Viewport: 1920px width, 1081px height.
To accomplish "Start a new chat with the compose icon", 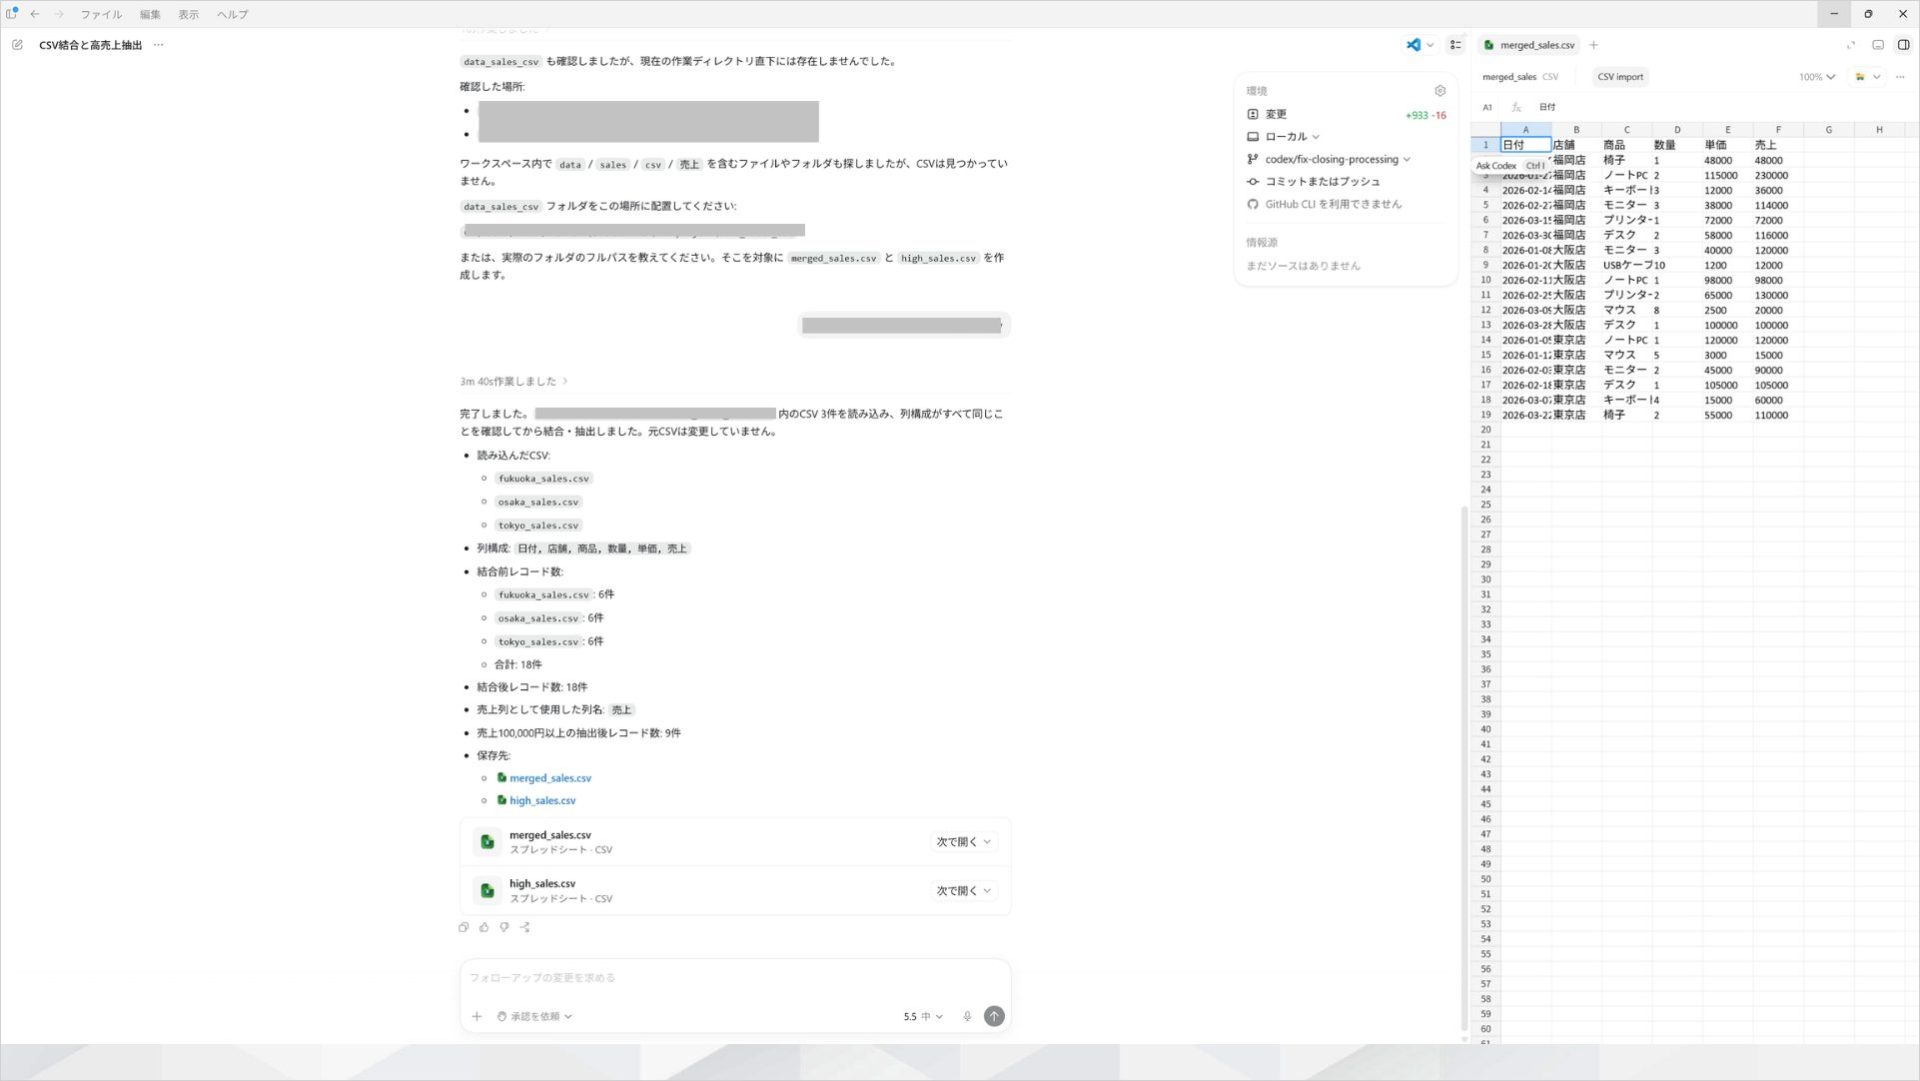I will tap(17, 45).
